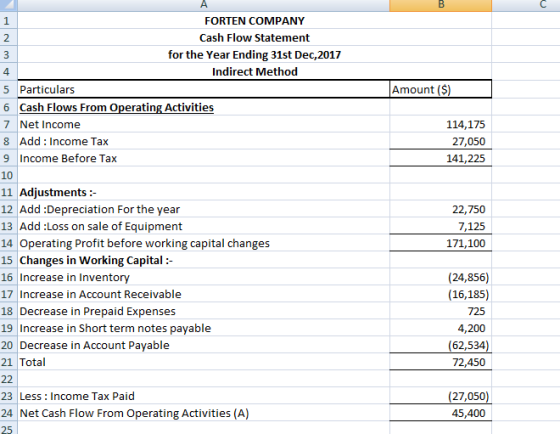
Task: Select row 16 header
Action: pyautogui.click(x=9, y=277)
